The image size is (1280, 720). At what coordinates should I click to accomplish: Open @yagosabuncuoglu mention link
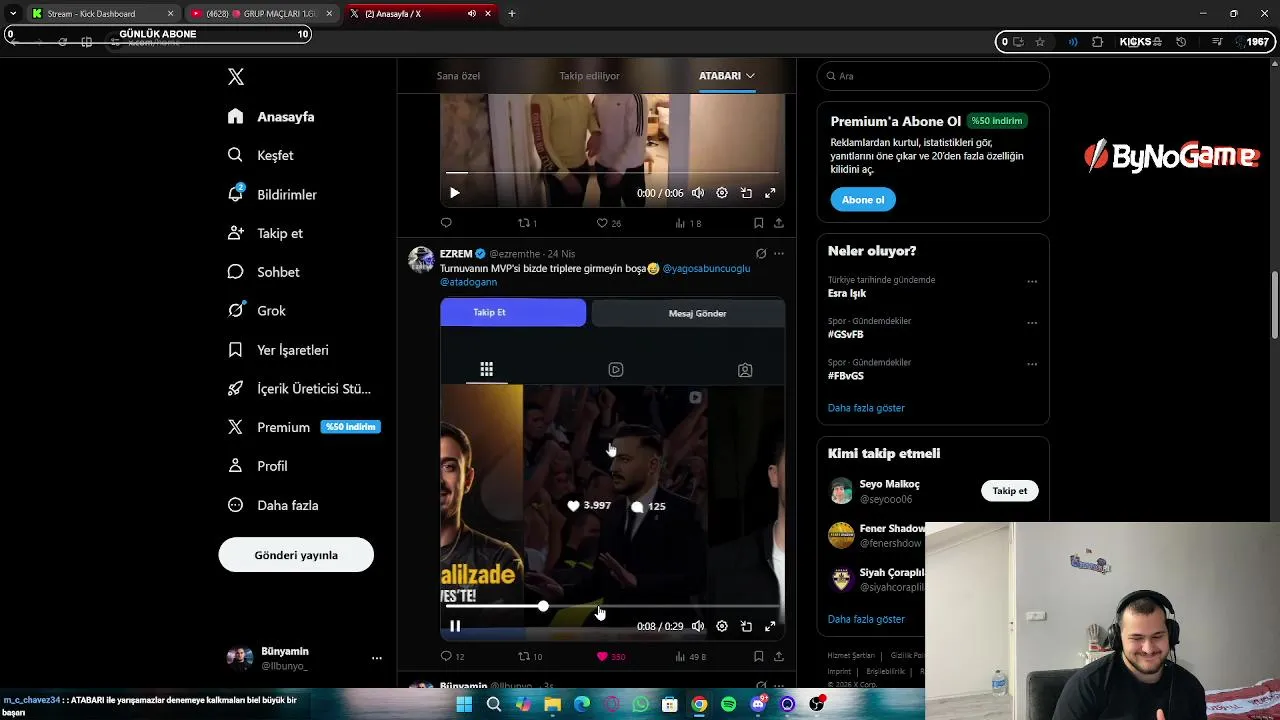tap(706, 269)
